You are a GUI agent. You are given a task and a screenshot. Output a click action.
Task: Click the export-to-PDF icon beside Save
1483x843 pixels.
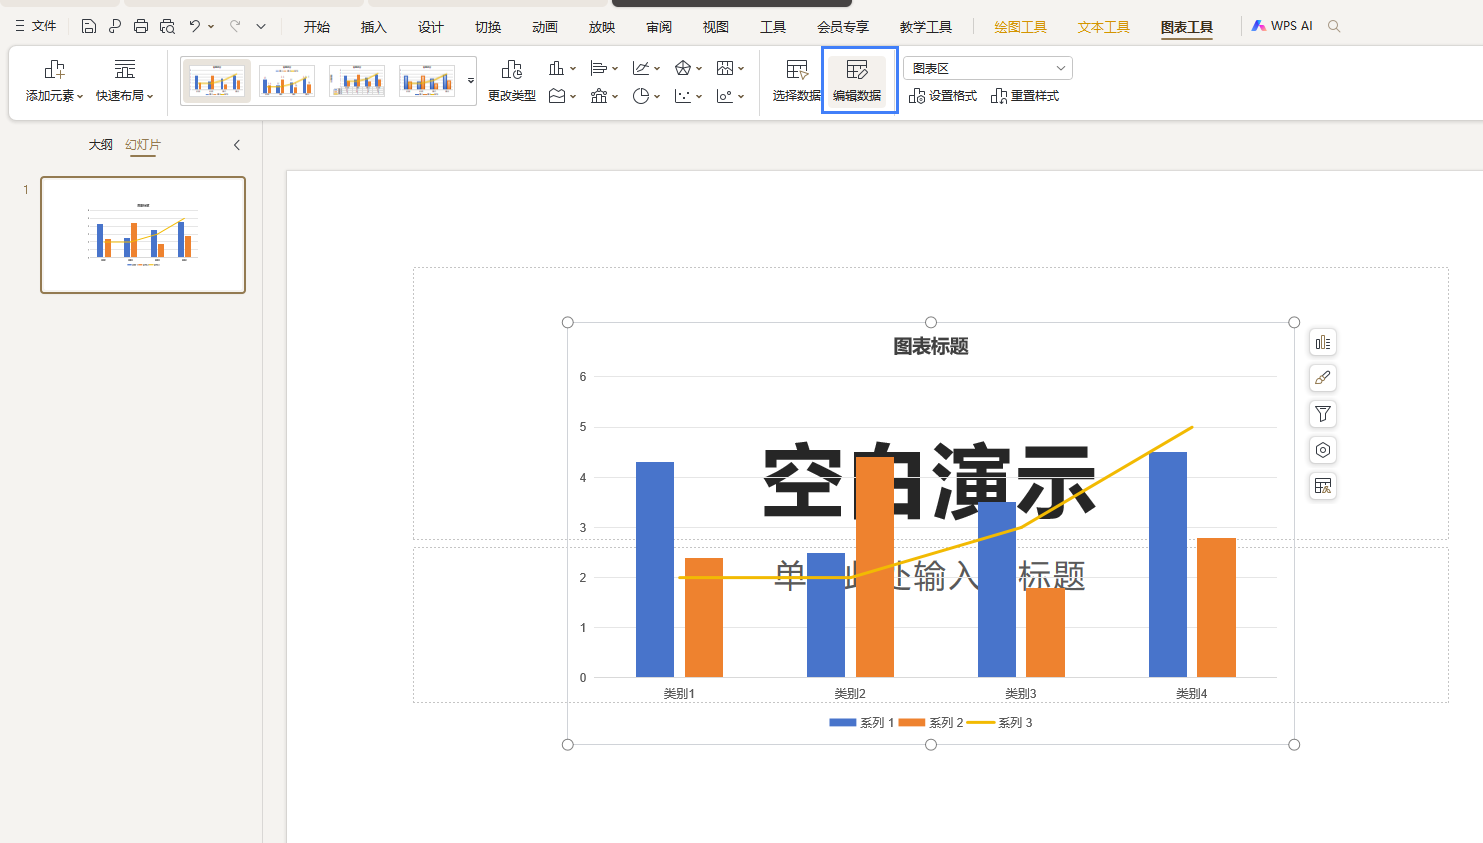coord(115,26)
